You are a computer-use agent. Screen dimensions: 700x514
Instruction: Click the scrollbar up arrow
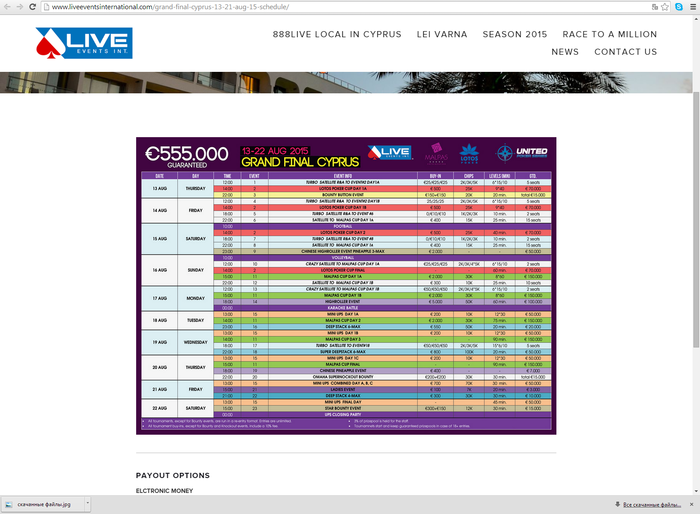(696, 19)
